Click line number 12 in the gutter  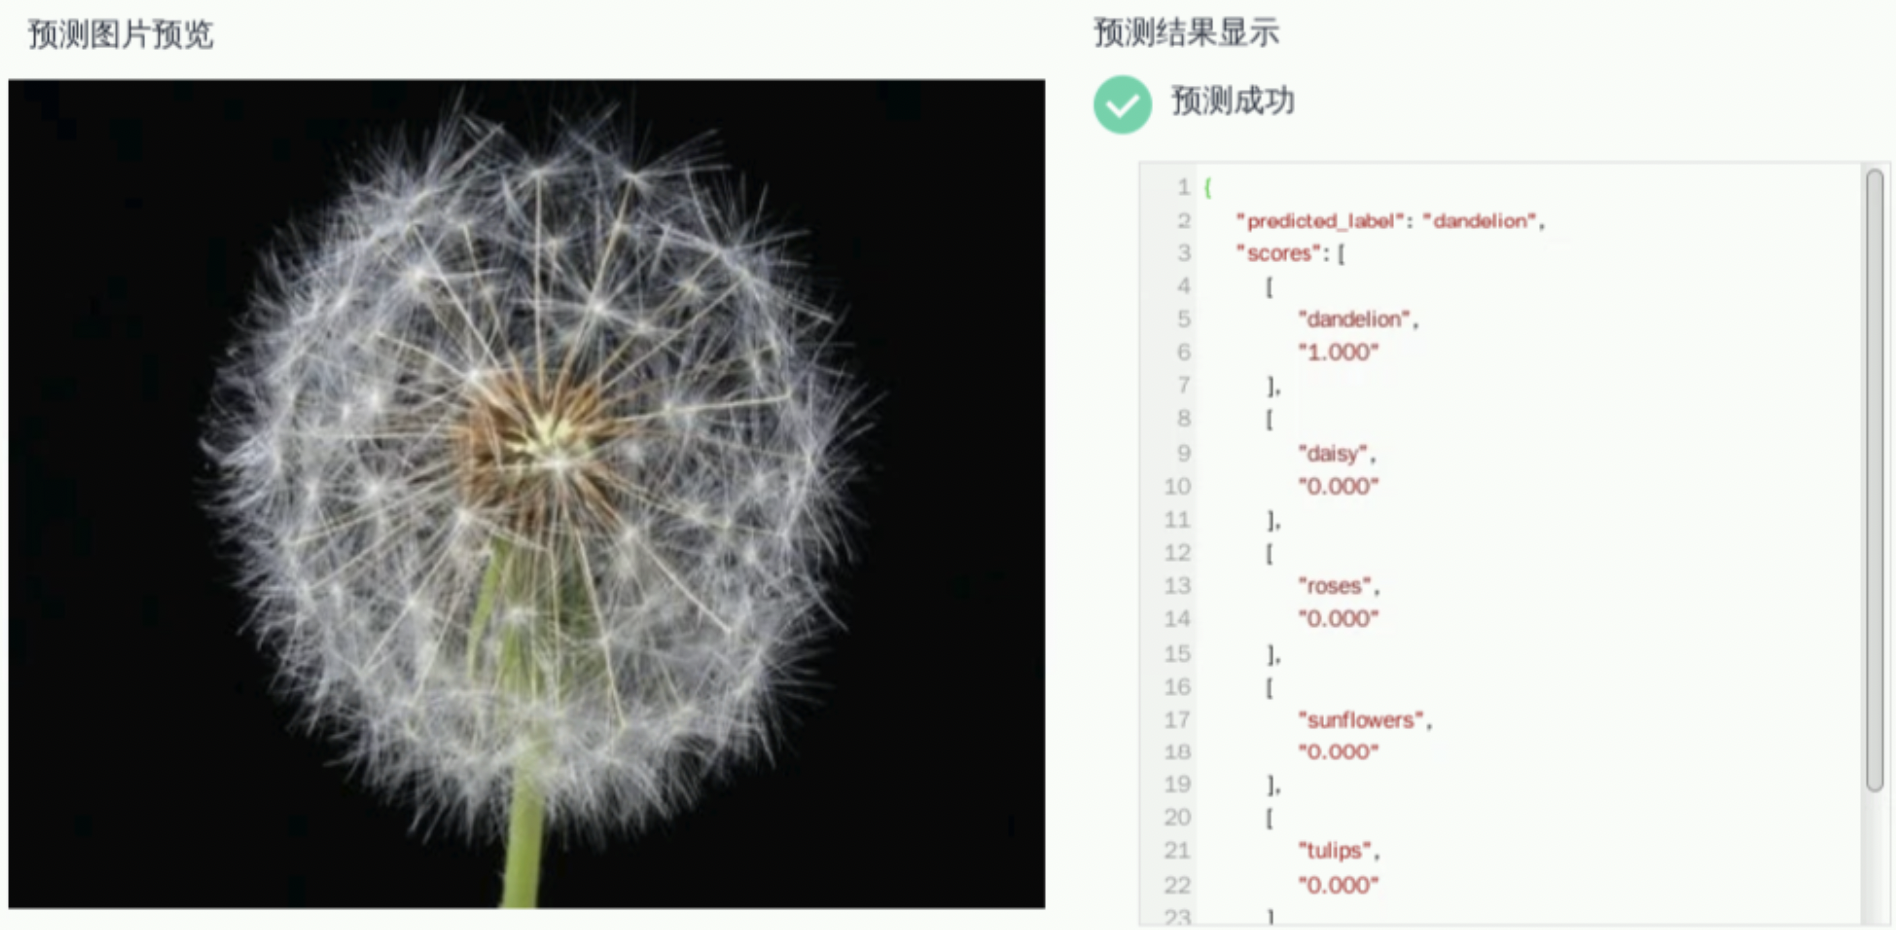click(1177, 553)
